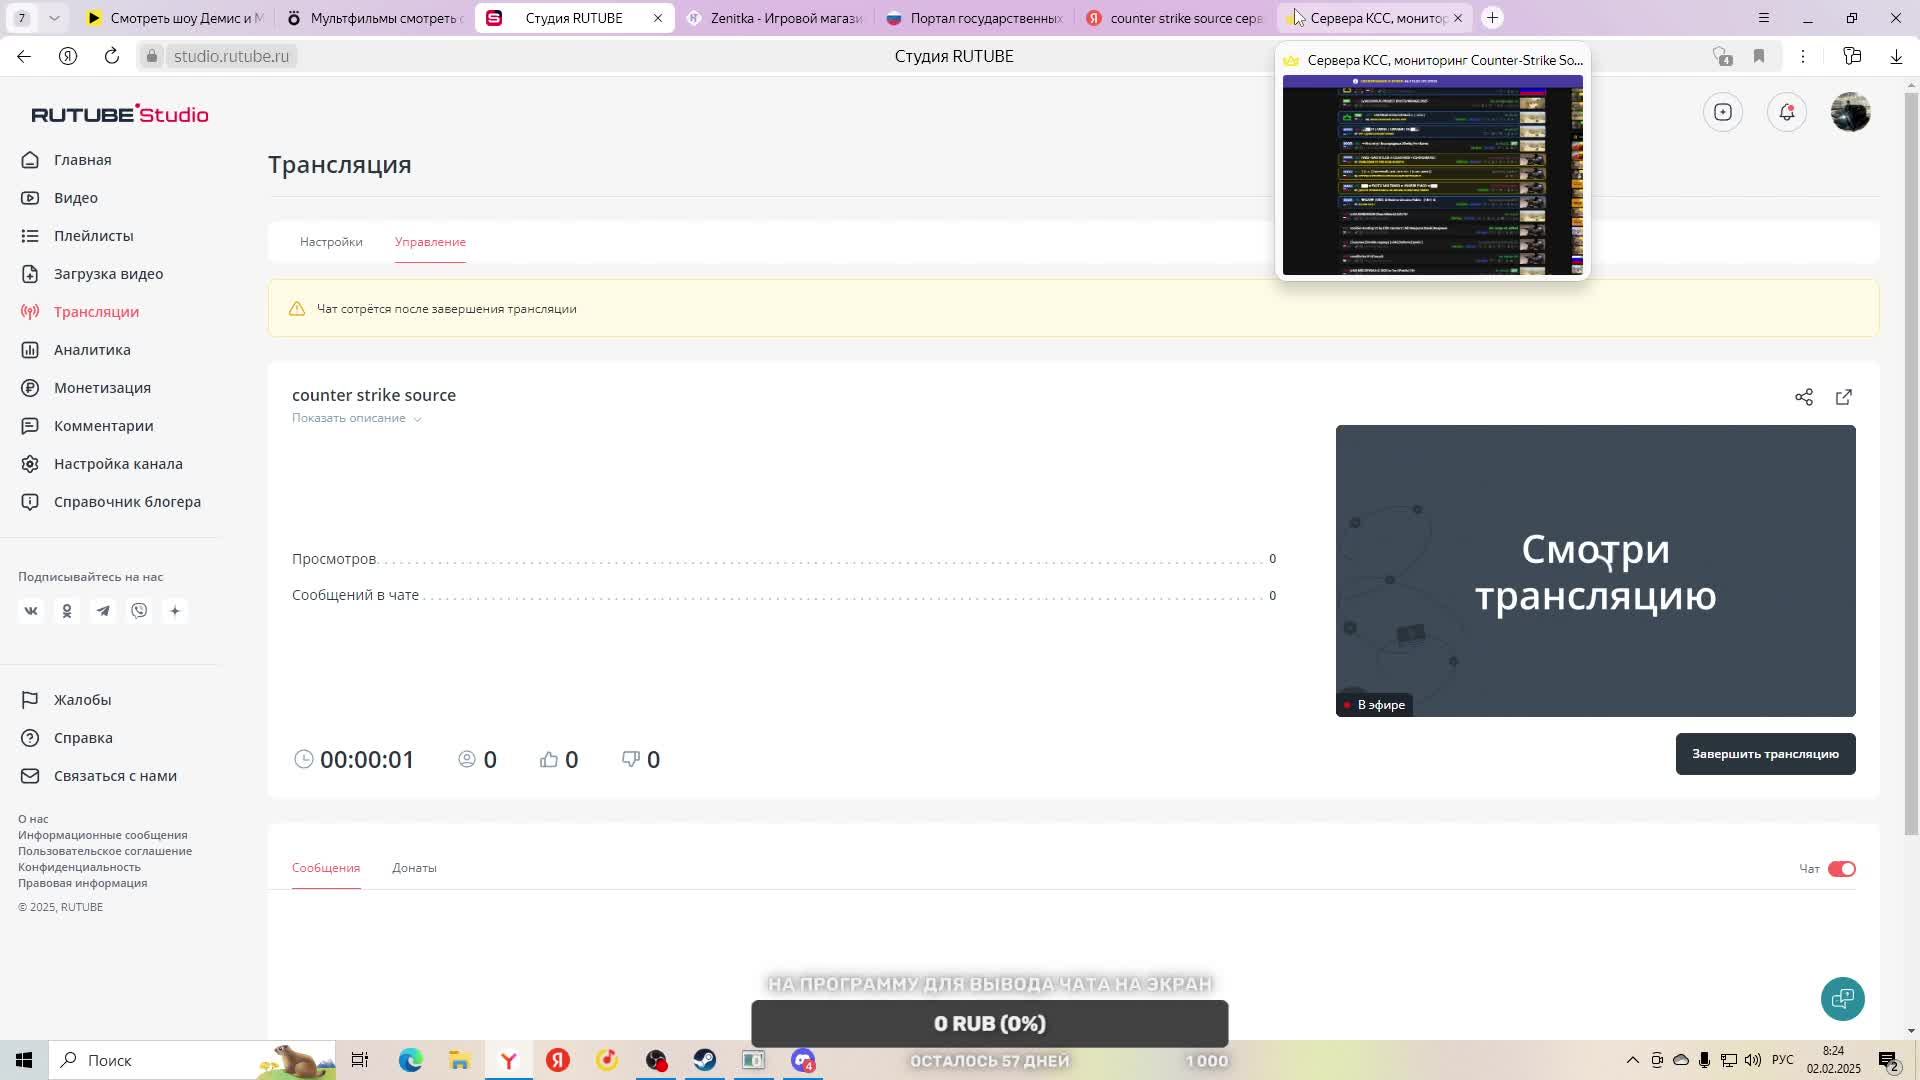Launch Steam from the taskbar
This screenshot has height=1080, width=1920.
[705, 1060]
